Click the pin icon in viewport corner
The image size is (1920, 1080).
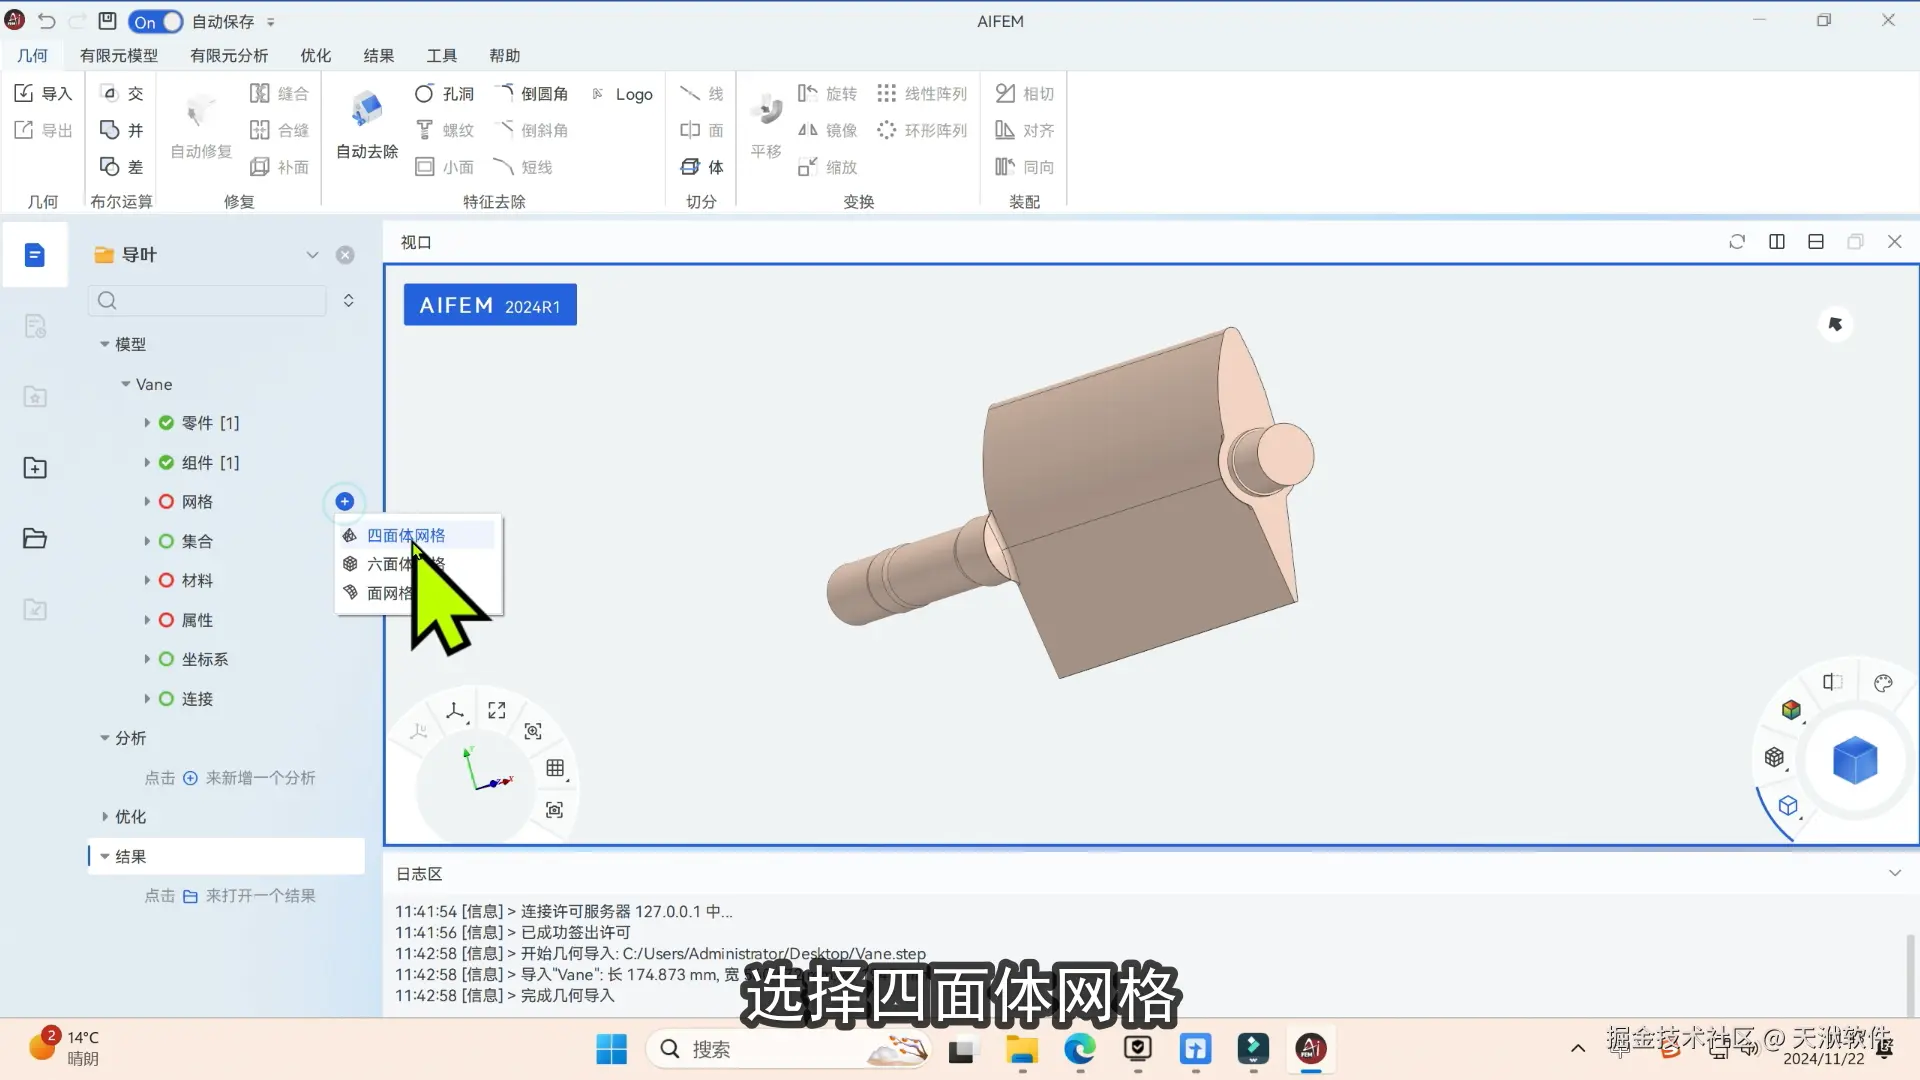point(1835,324)
